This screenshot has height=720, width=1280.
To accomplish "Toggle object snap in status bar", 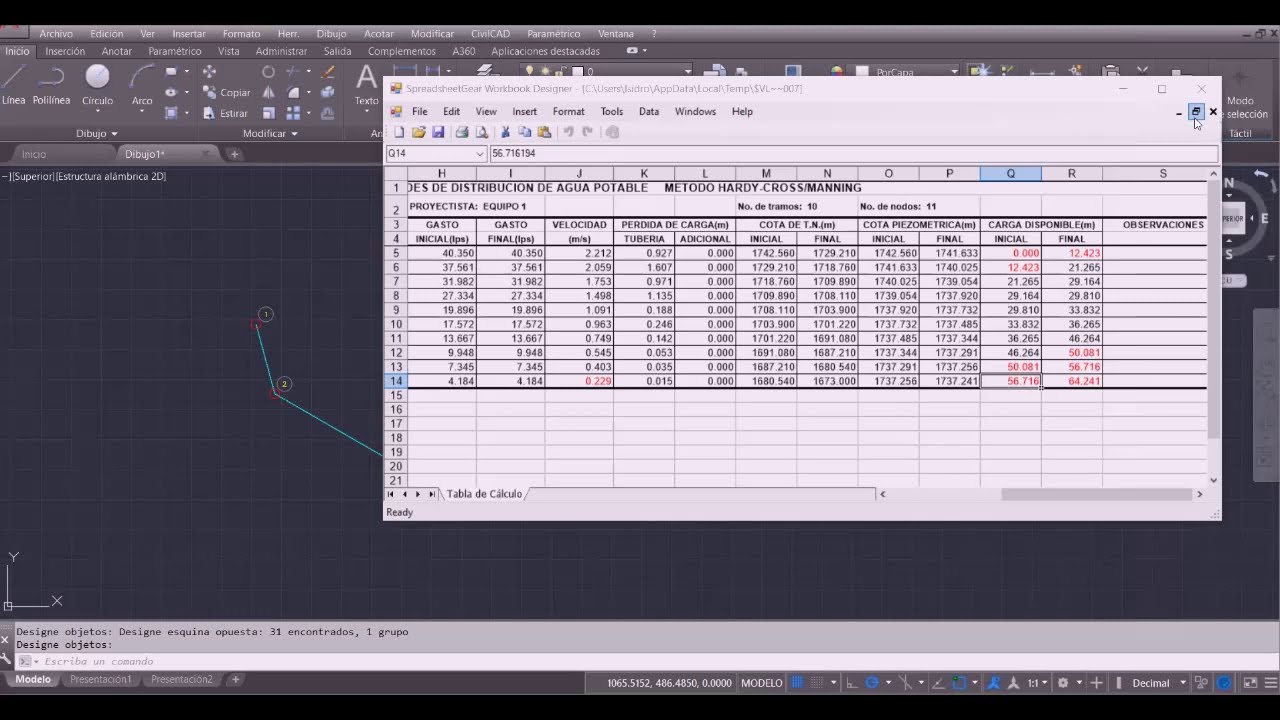I will tap(960, 683).
